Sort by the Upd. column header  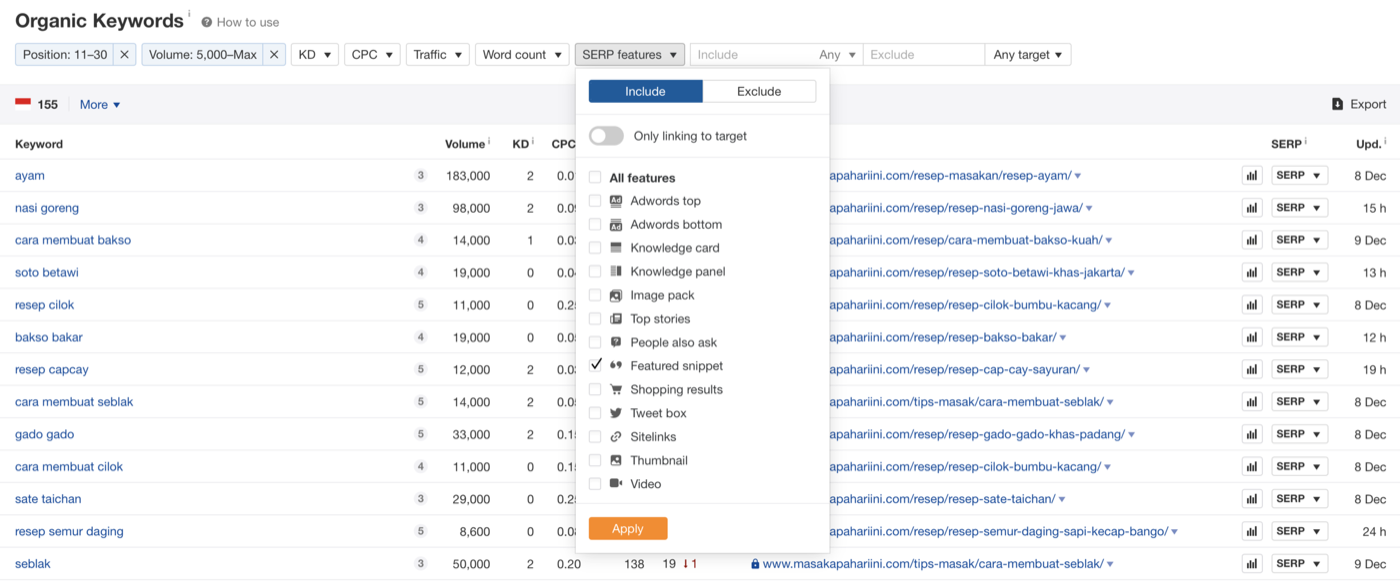coord(1370,144)
